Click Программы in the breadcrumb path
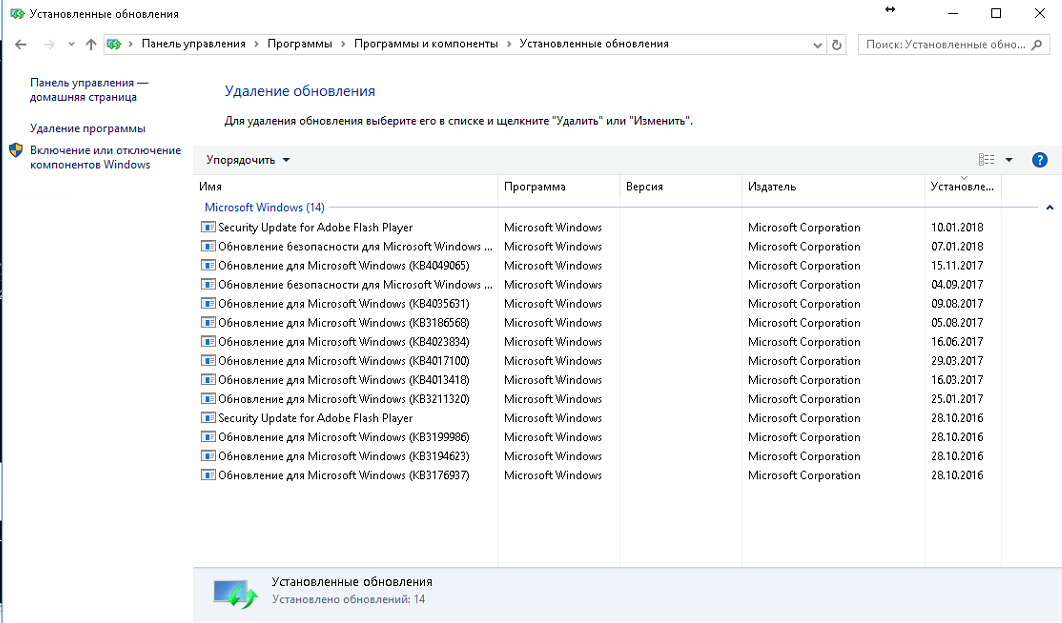1062x623 pixels. click(x=299, y=44)
